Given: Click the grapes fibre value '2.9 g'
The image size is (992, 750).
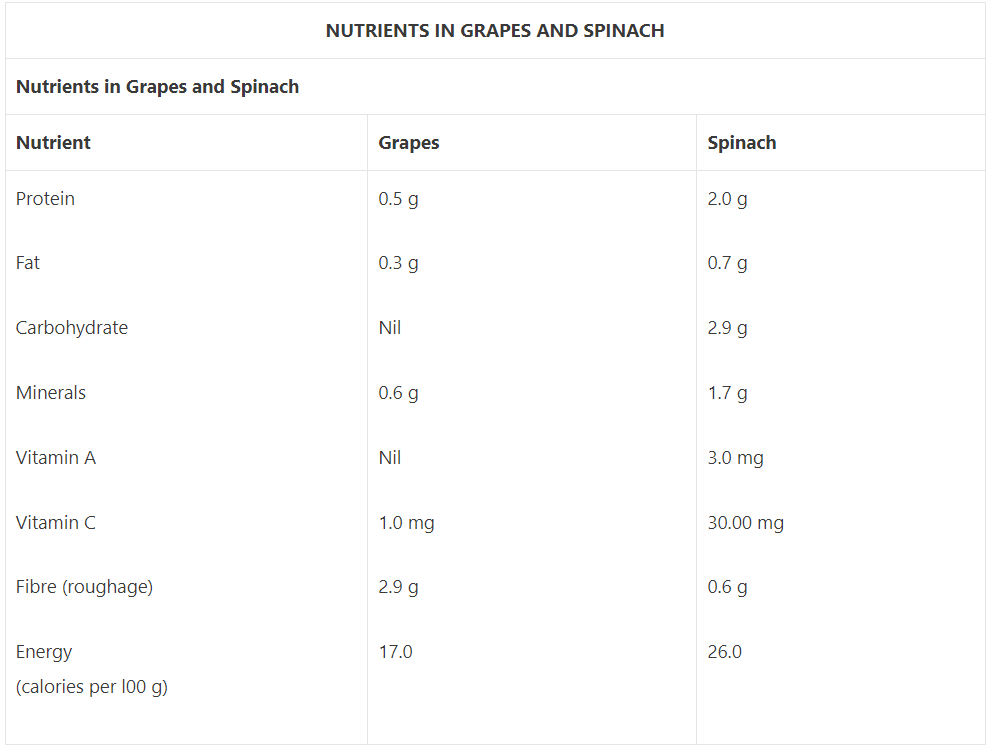Looking at the screenshot, I should [x=398, y=587].
